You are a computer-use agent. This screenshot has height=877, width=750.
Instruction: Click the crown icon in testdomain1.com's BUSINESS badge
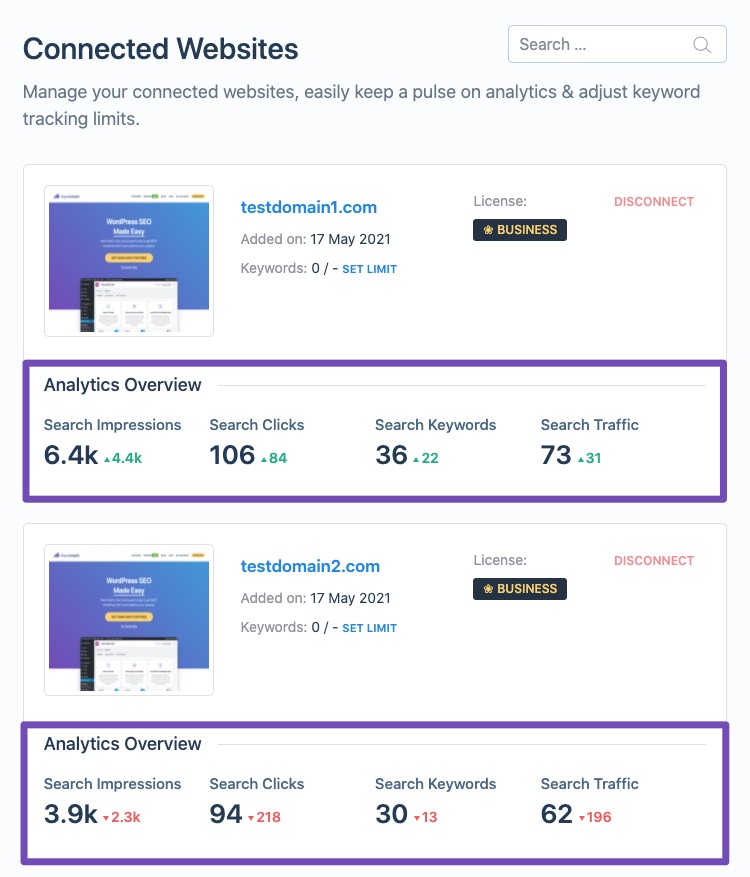488,230
